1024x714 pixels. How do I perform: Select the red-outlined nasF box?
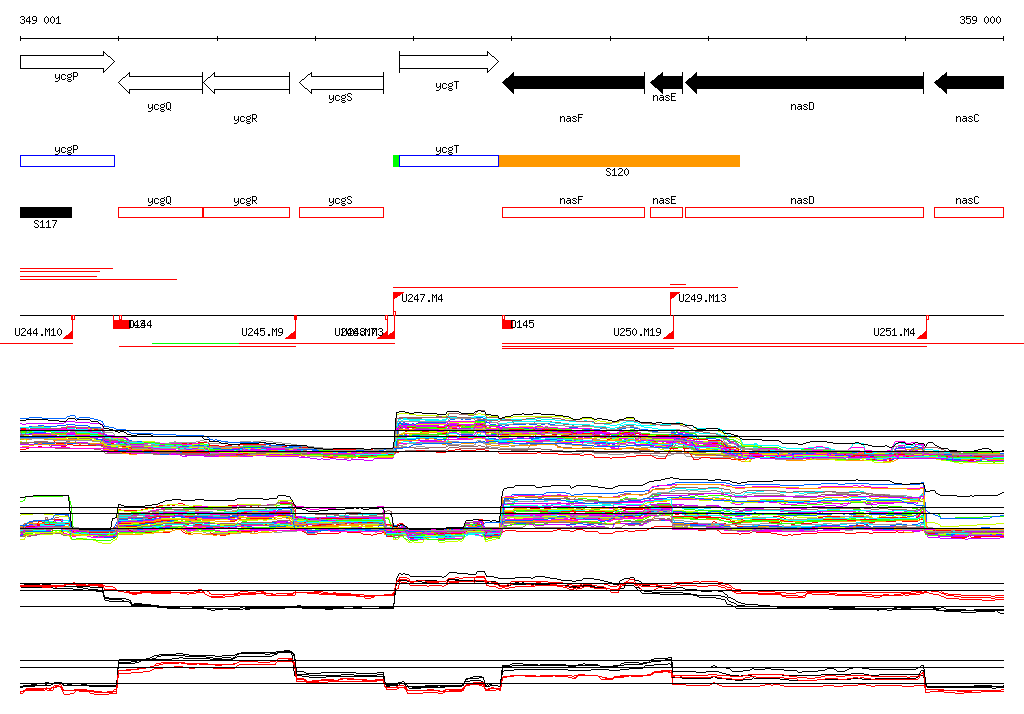573,212
